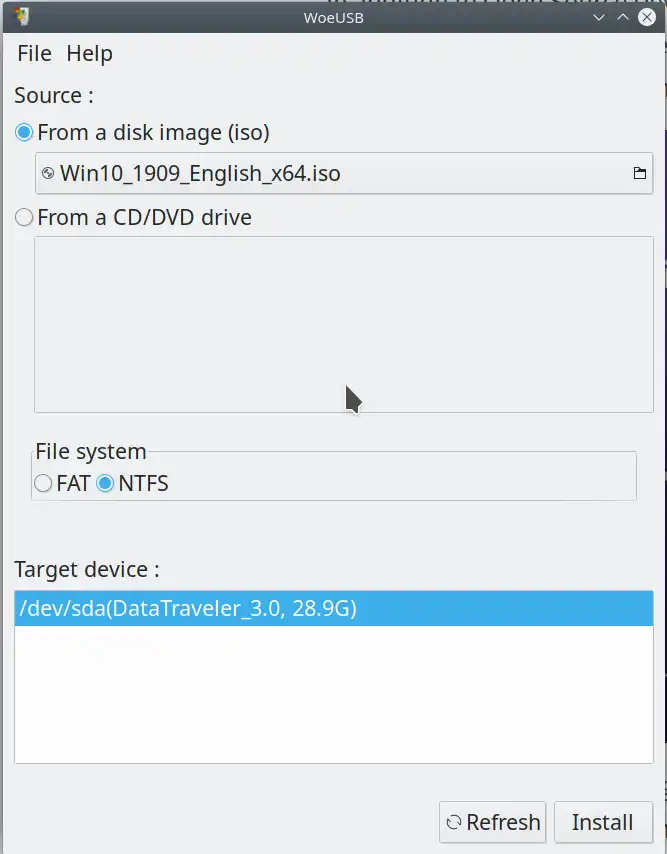Click the Install button

603,822
